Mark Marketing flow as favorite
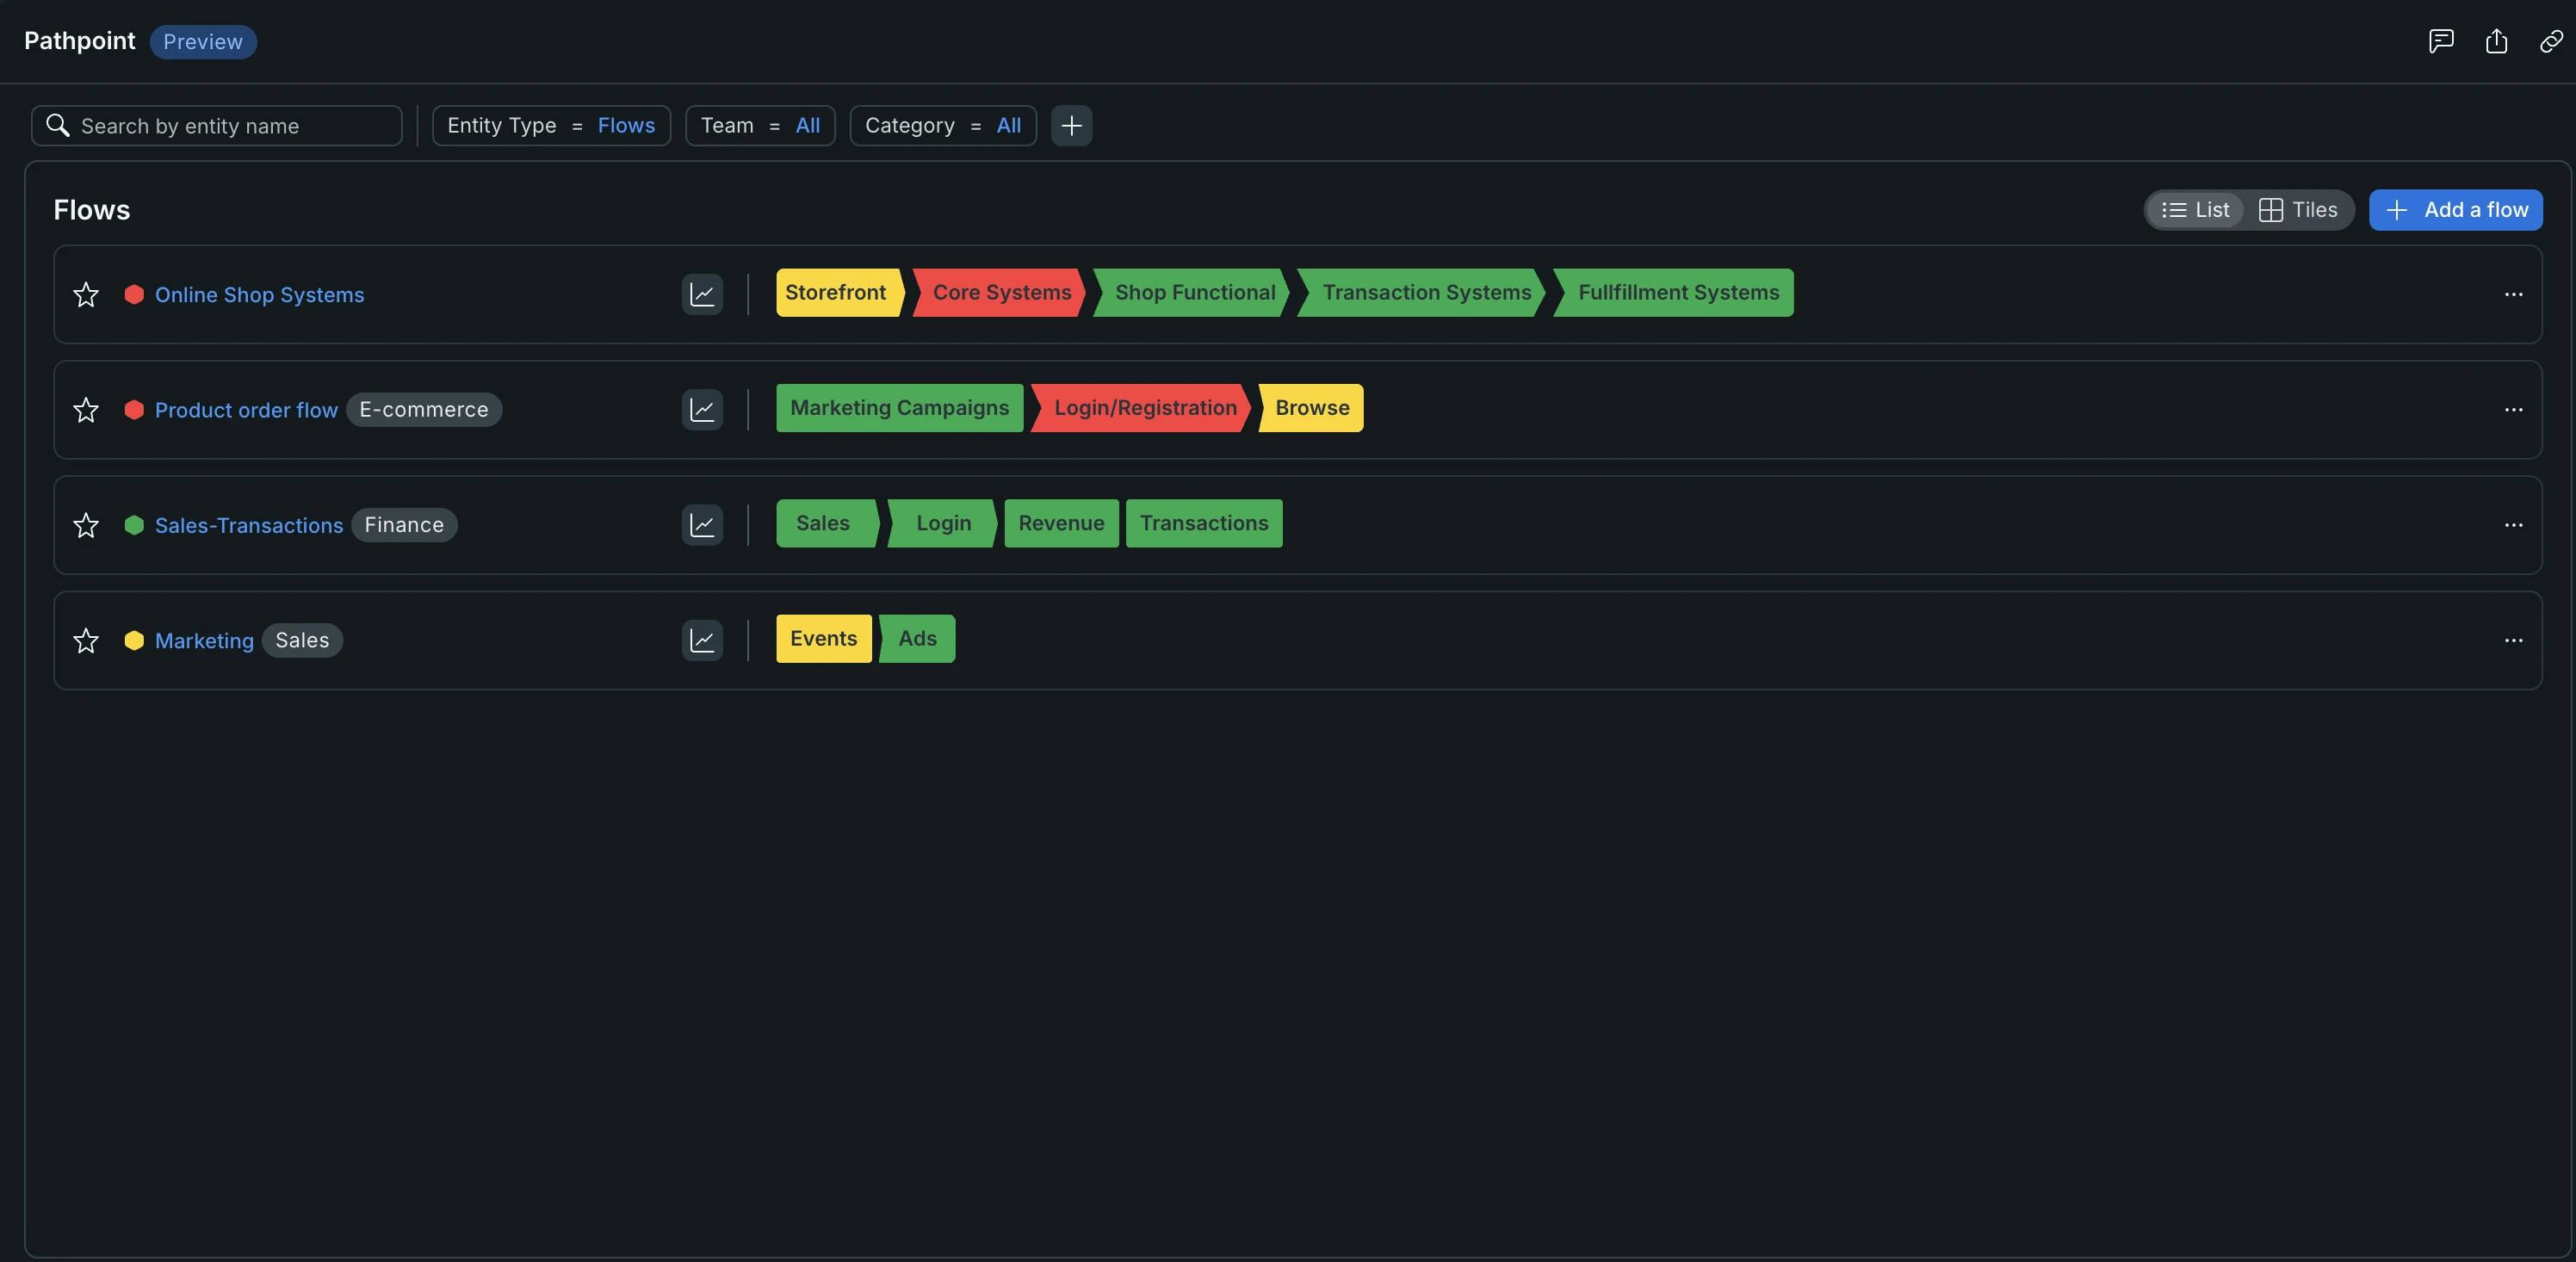Screen dimensions: 2576x1262 (86, 640)
